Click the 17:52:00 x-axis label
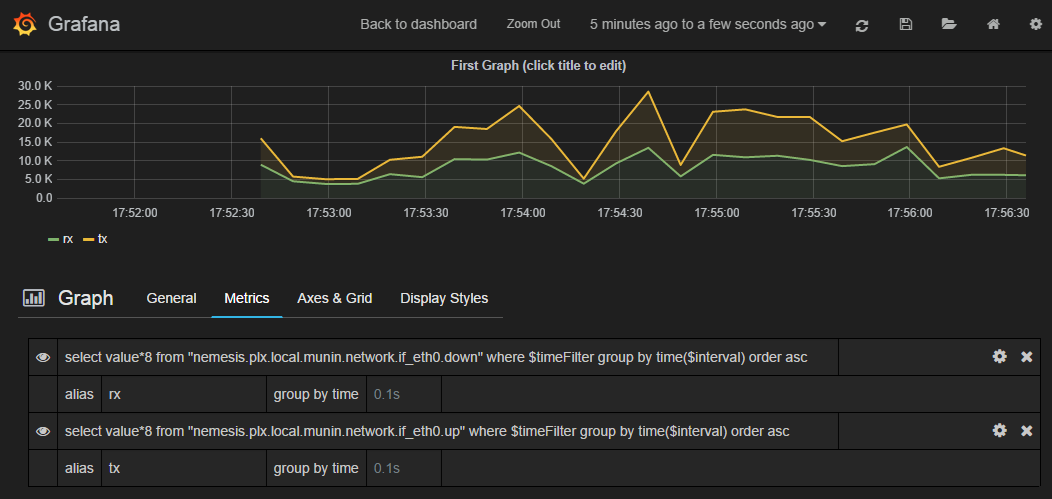Screen dimensions: 1052x499 point(135,213)
